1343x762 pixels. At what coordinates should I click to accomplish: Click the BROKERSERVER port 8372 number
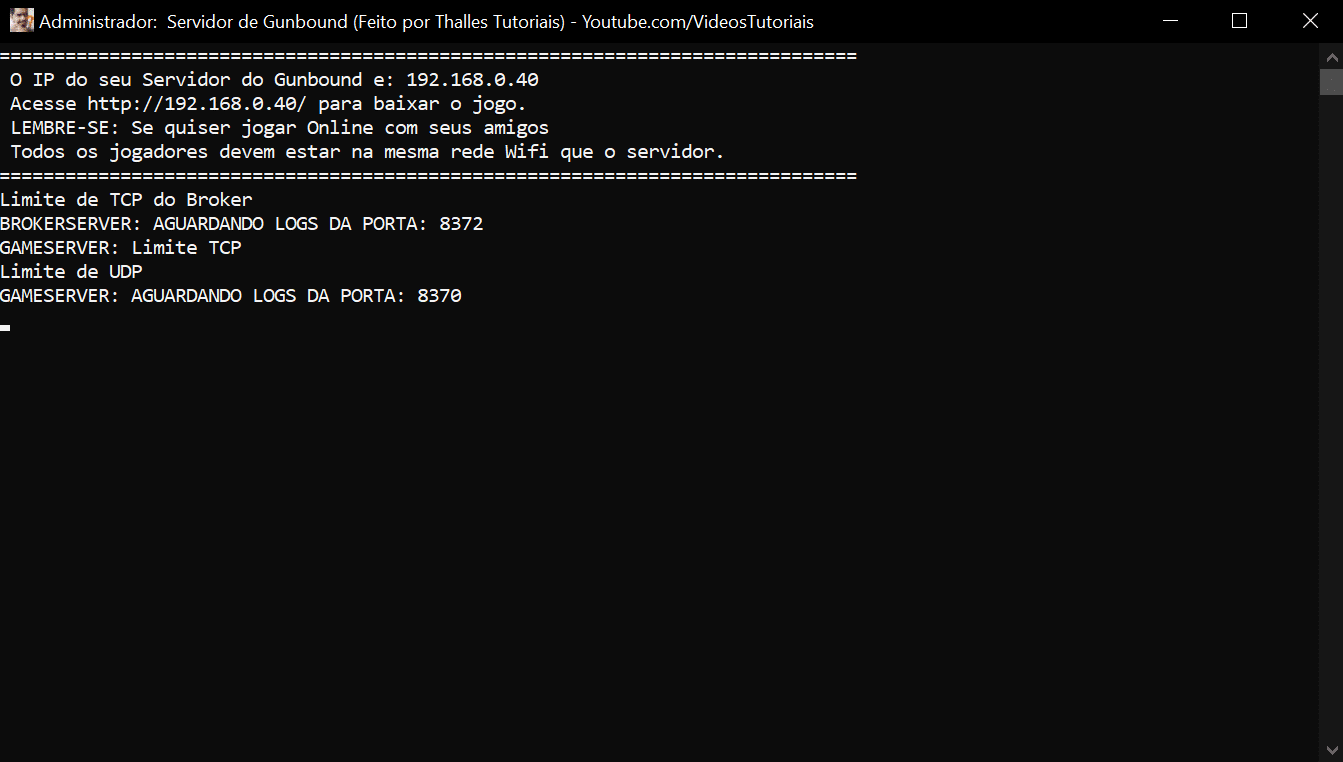pyautogui.click(x=461, y=224)
